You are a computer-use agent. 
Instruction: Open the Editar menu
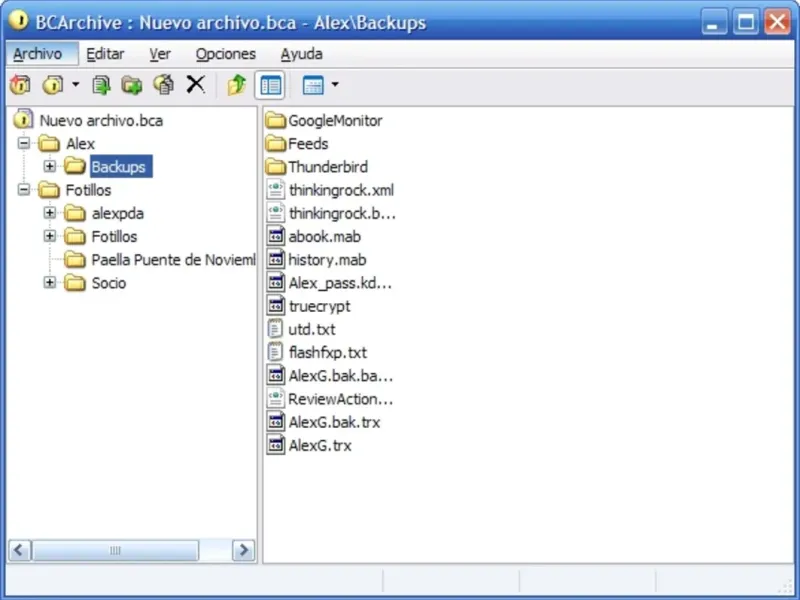(105, 54)
